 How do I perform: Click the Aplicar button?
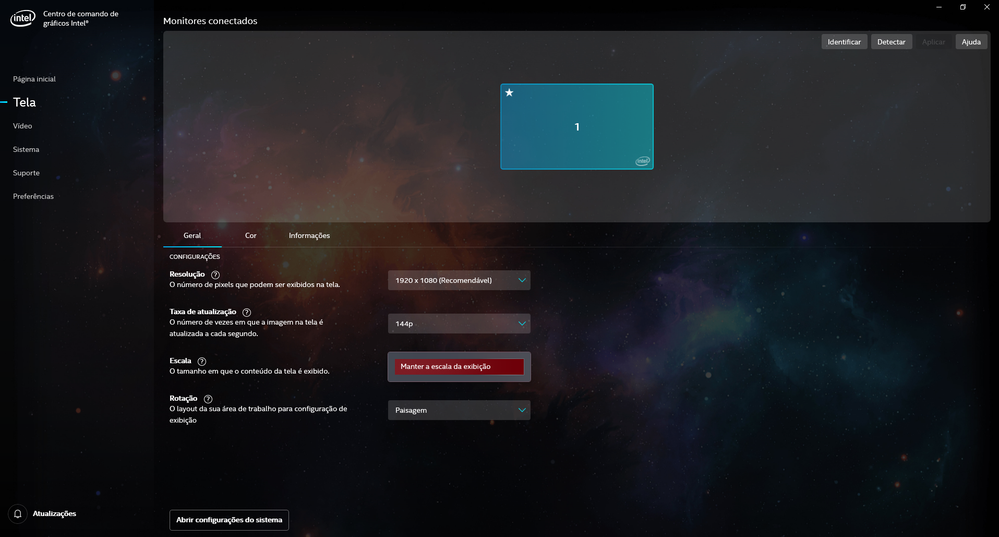click(933, 42)
